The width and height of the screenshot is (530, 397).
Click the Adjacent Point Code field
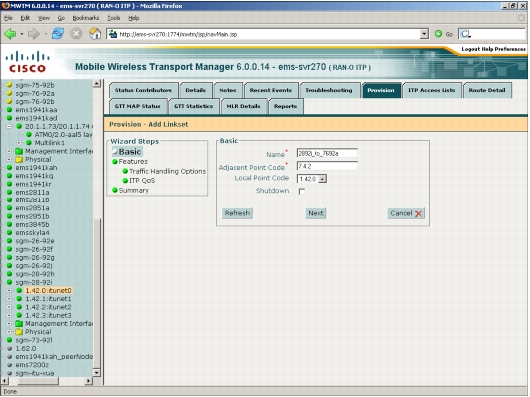pyautogui.click(x=327, y=166)
